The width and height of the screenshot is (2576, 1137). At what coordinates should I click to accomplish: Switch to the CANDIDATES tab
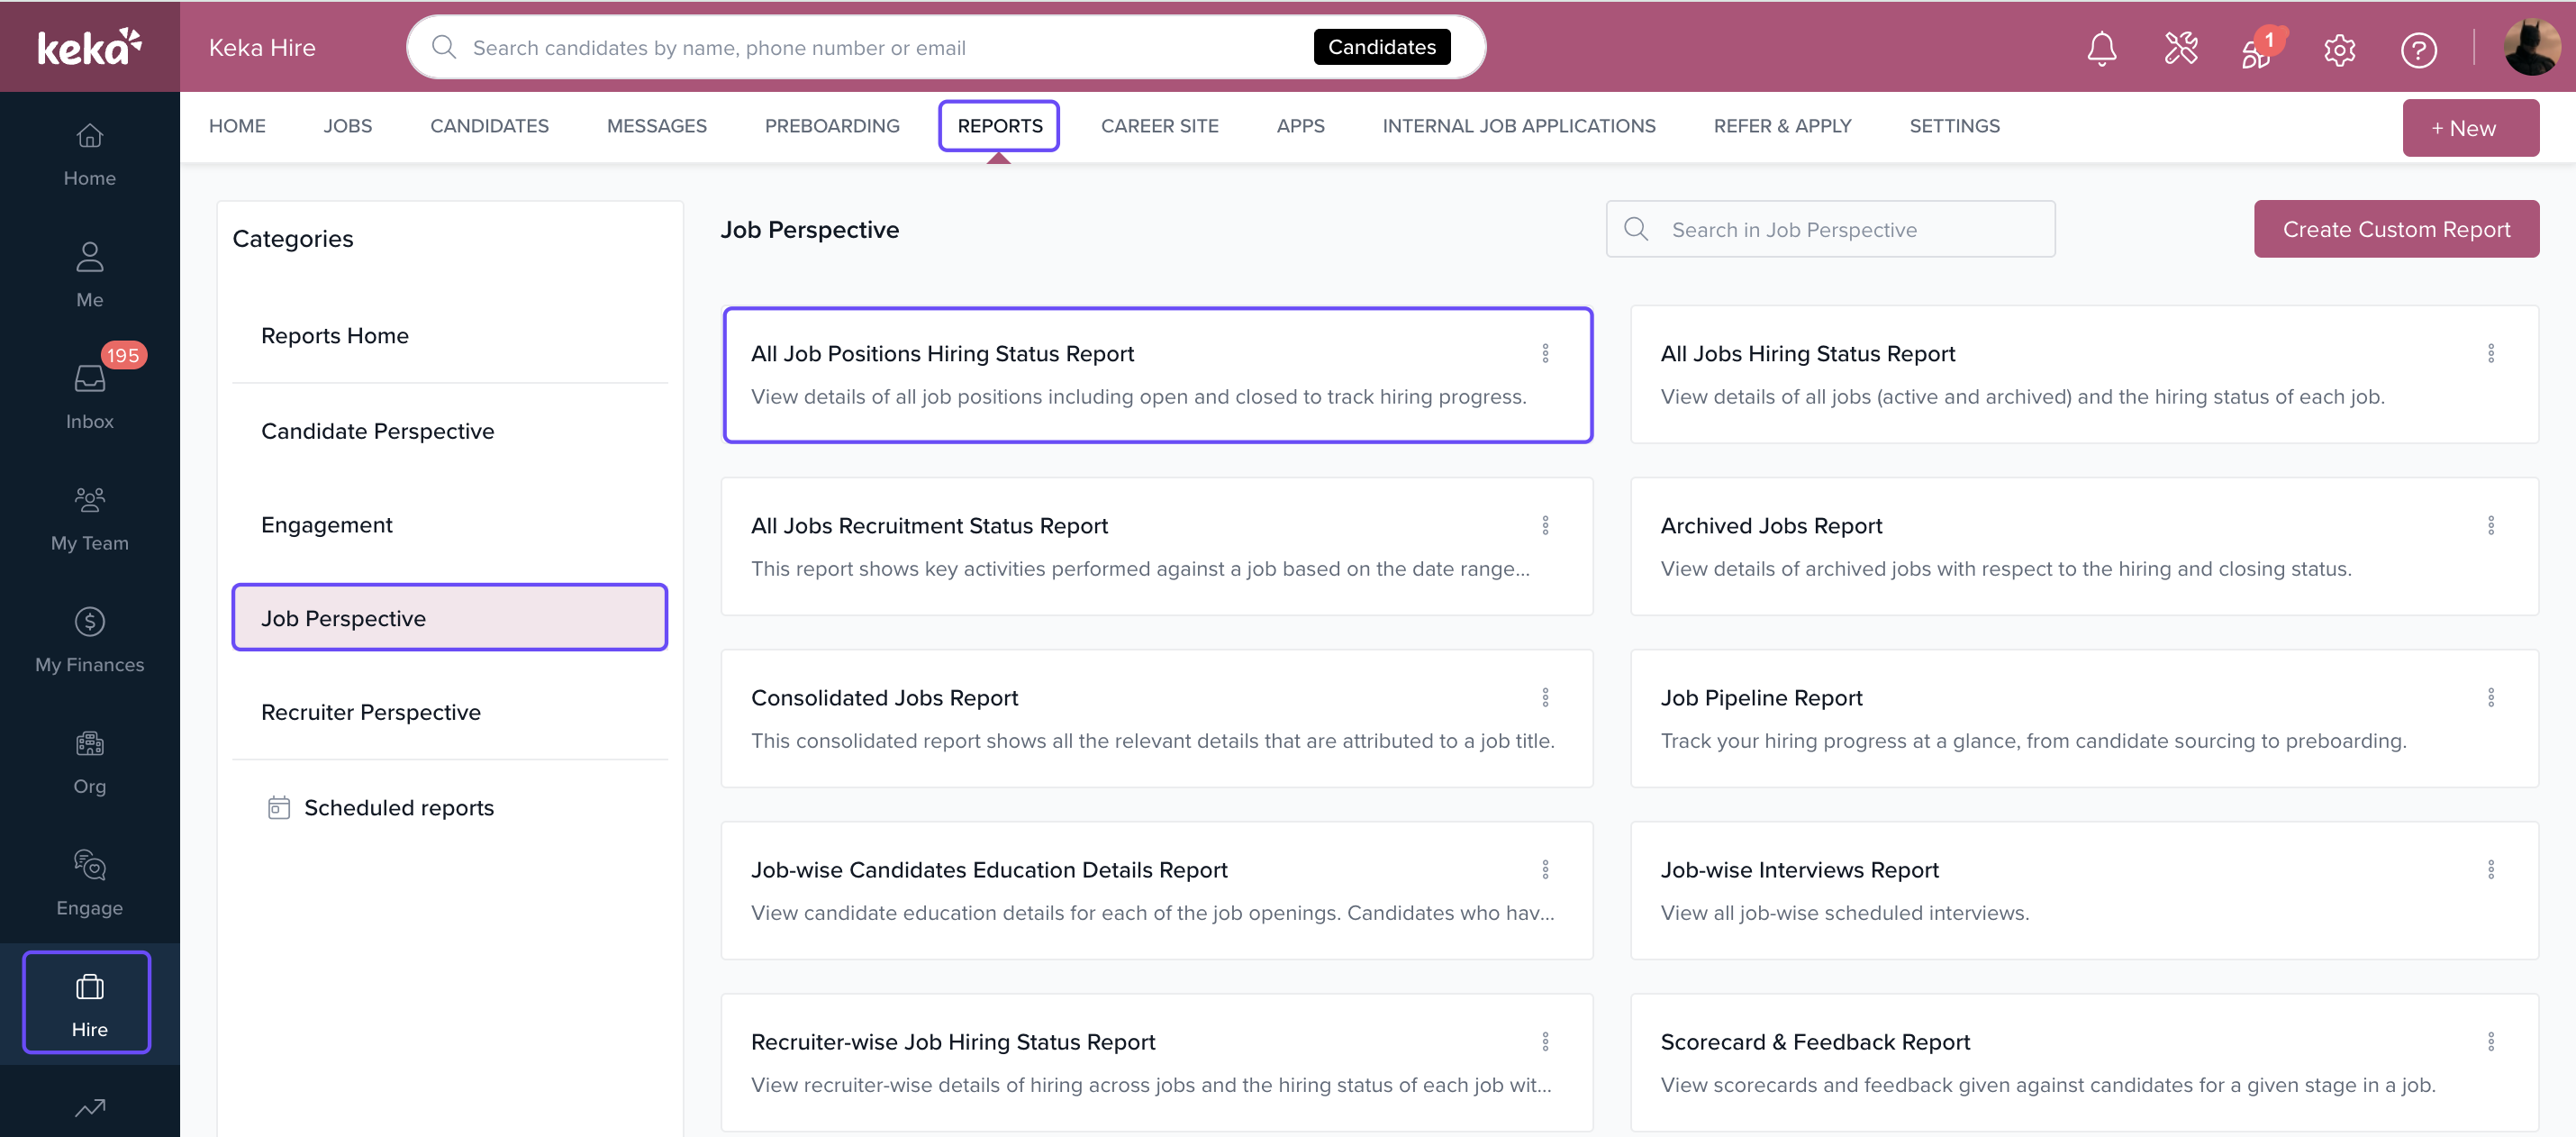[489, 126]
